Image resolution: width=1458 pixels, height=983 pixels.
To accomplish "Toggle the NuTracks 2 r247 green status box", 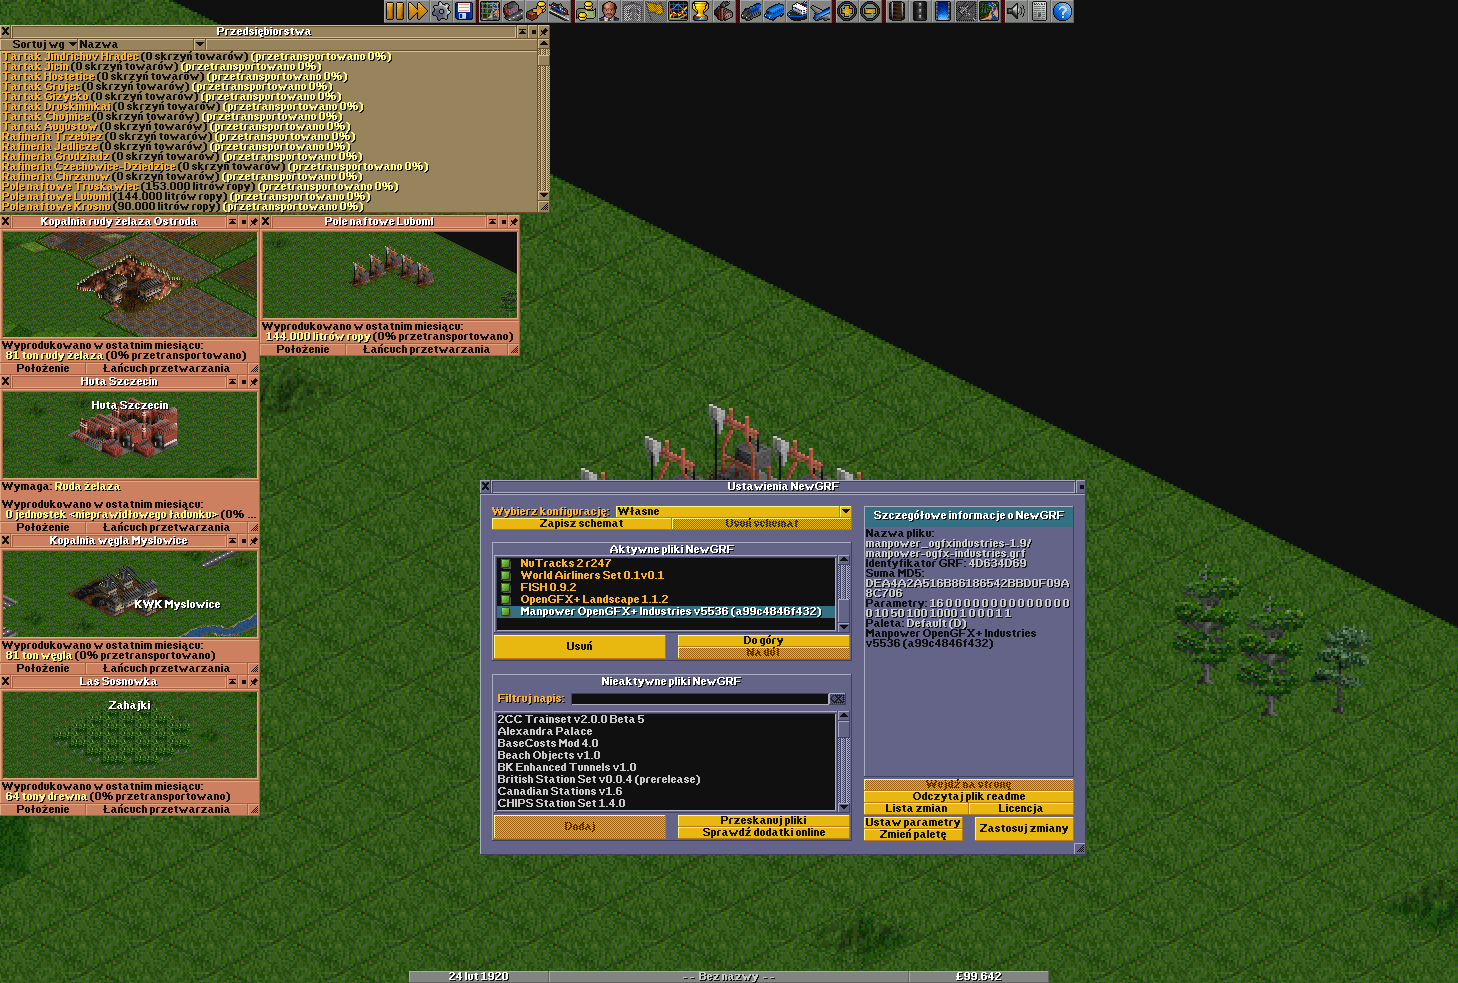I will [506, 564].
